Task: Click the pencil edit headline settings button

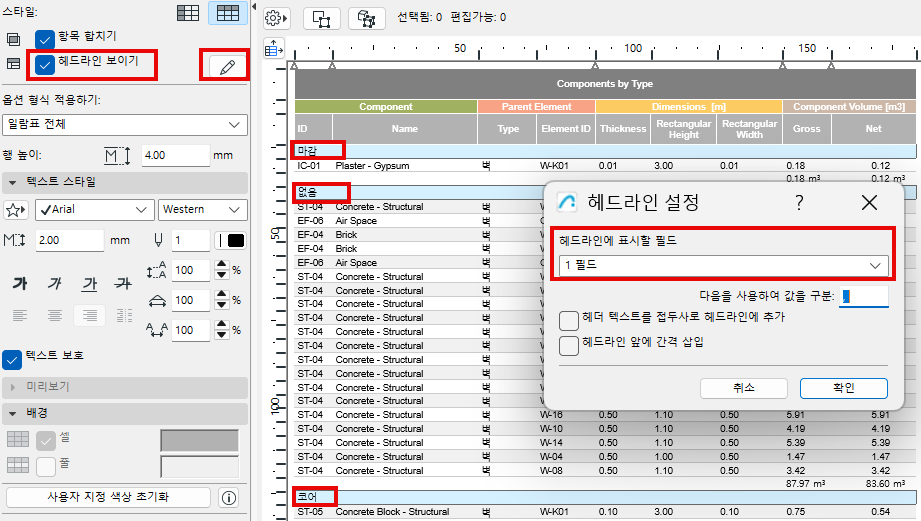Action: point(227,67)
